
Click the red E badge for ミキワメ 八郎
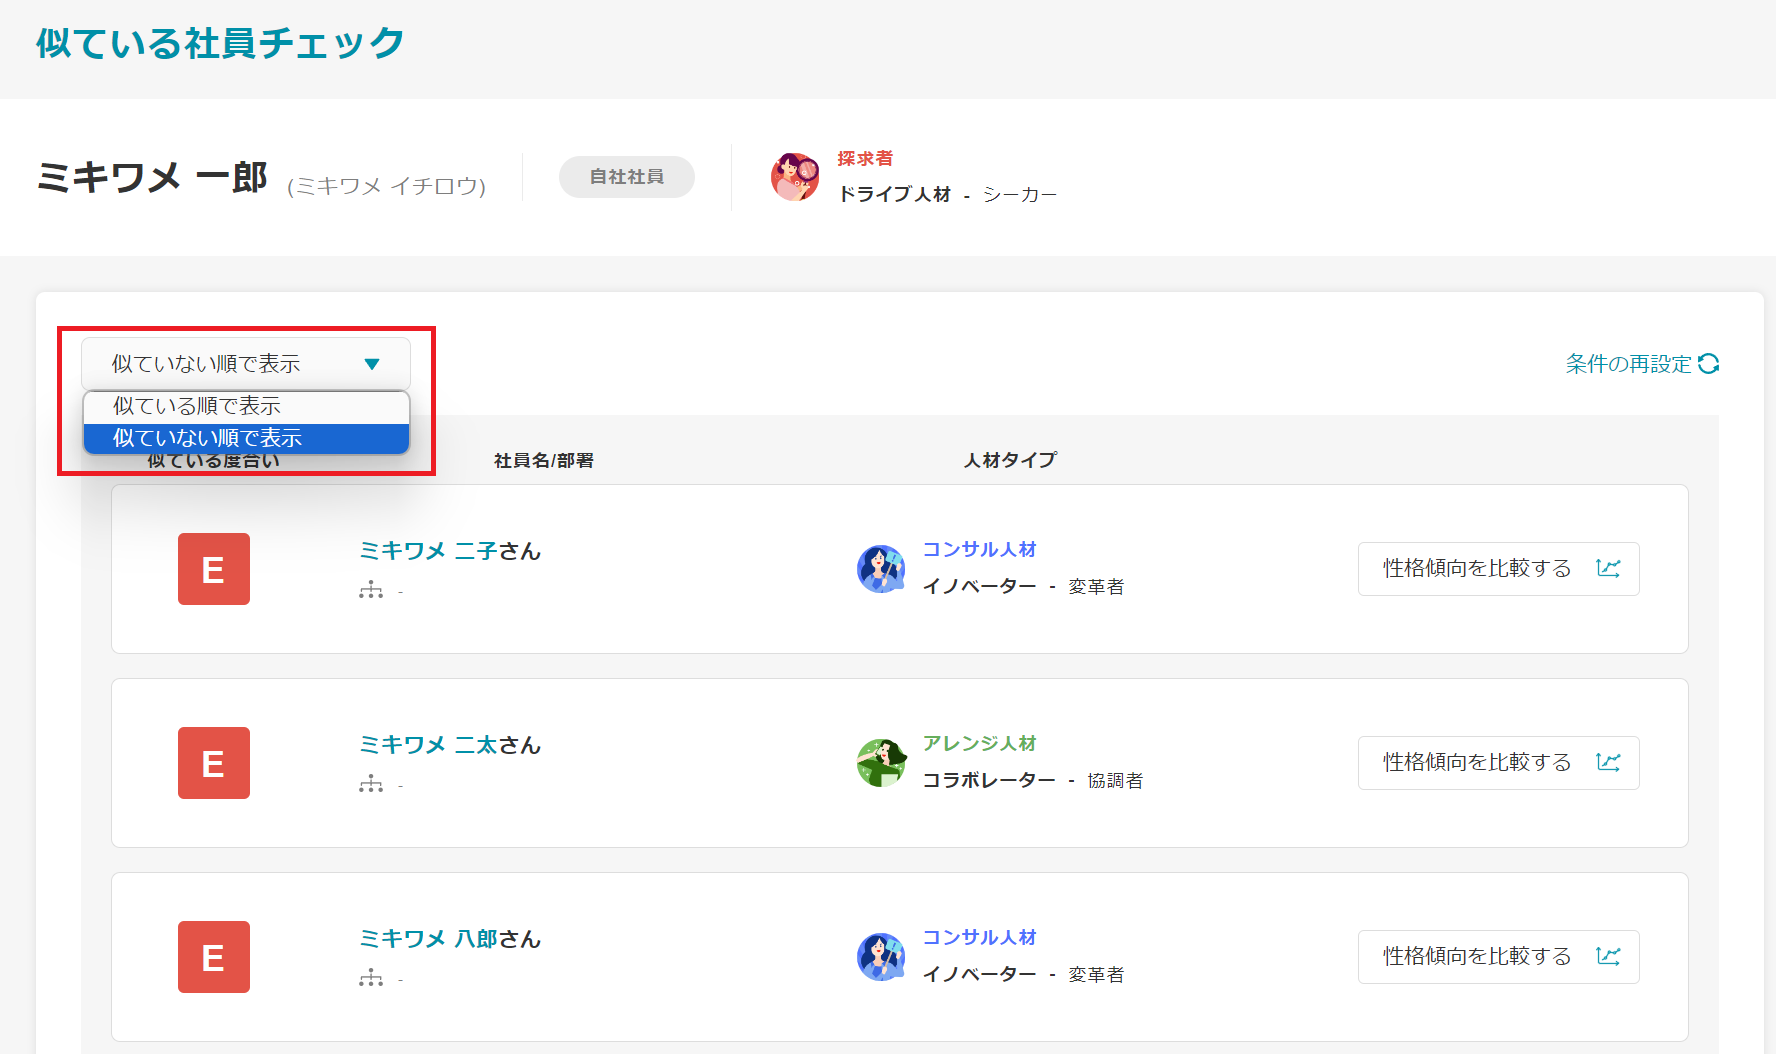(213, 957)
